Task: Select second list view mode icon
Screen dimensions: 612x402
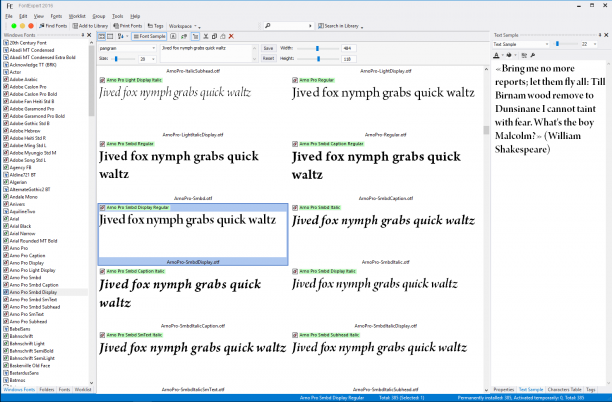Action: 110,36
